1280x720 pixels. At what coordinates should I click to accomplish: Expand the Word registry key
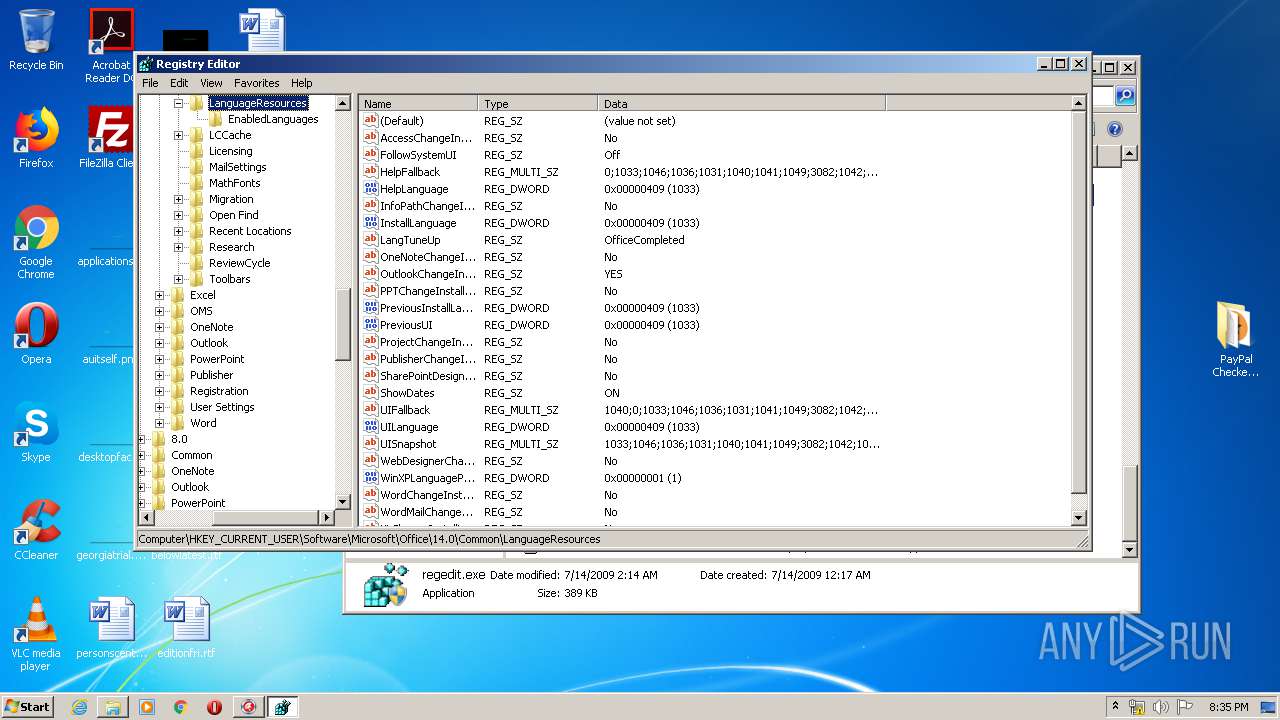point(160,423)
